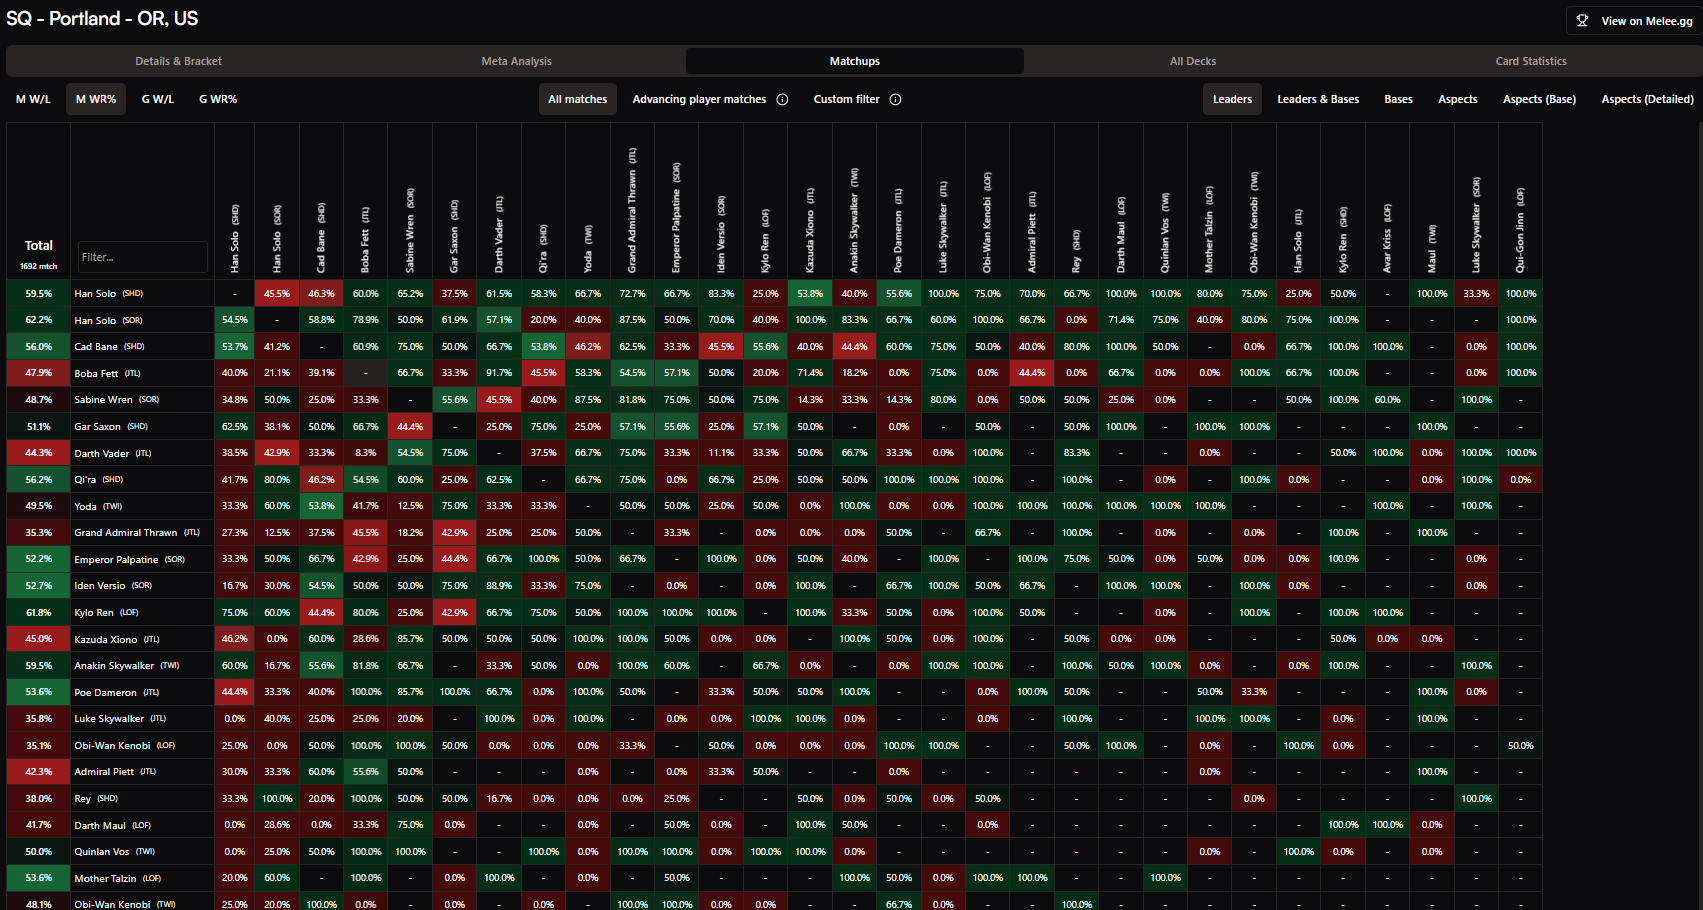Click the trophy icon beside View on Melee.gg
This screenshot has height=910, width=1703.
click(x=1582, y=21)
